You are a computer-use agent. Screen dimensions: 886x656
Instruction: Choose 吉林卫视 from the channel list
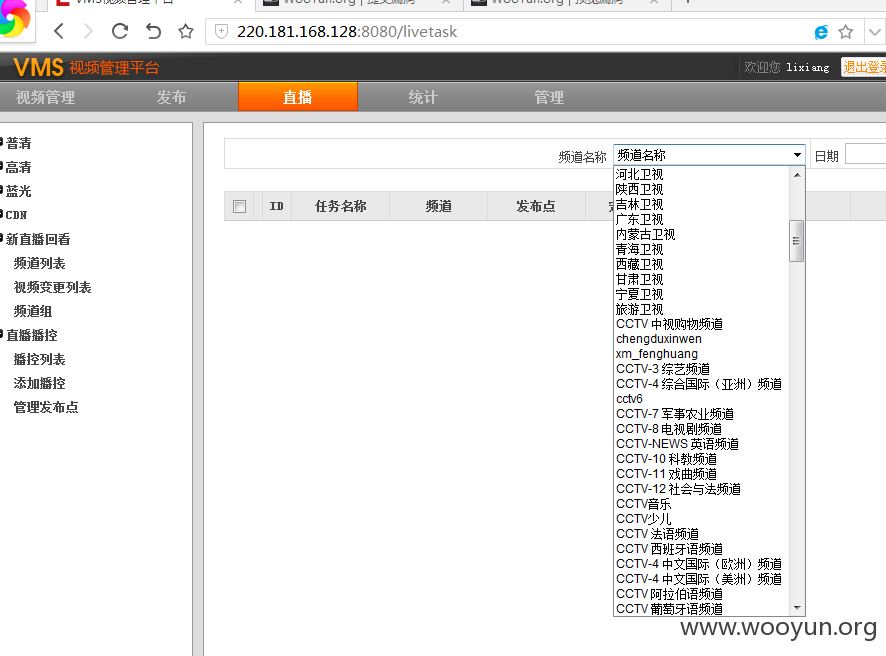tap(701, 205)
